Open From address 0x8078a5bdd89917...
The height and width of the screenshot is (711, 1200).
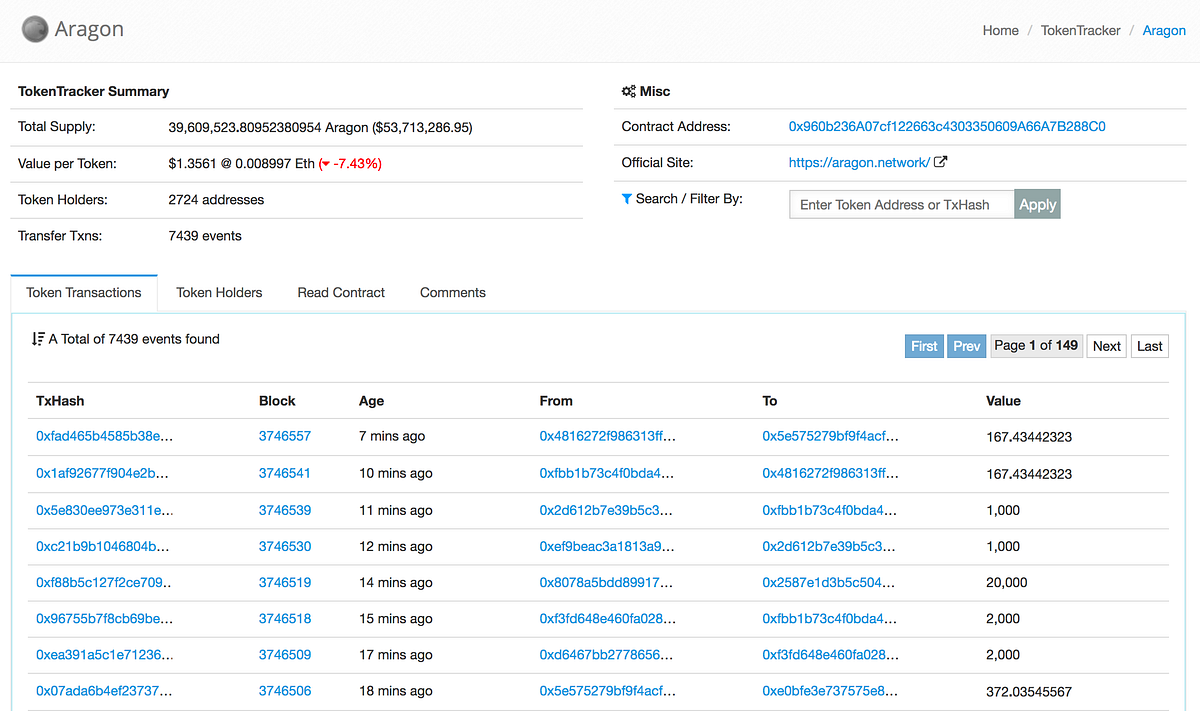click(x=607, y=582)
